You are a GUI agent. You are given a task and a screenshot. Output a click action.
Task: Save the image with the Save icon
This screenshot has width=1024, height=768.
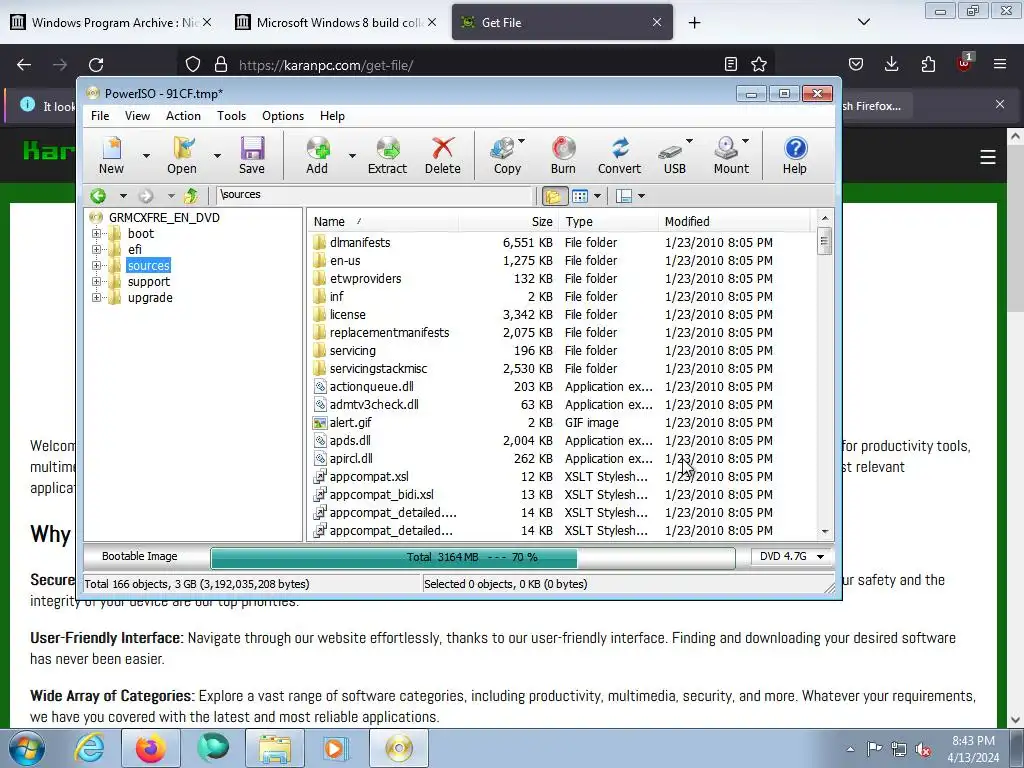(252, 155)
